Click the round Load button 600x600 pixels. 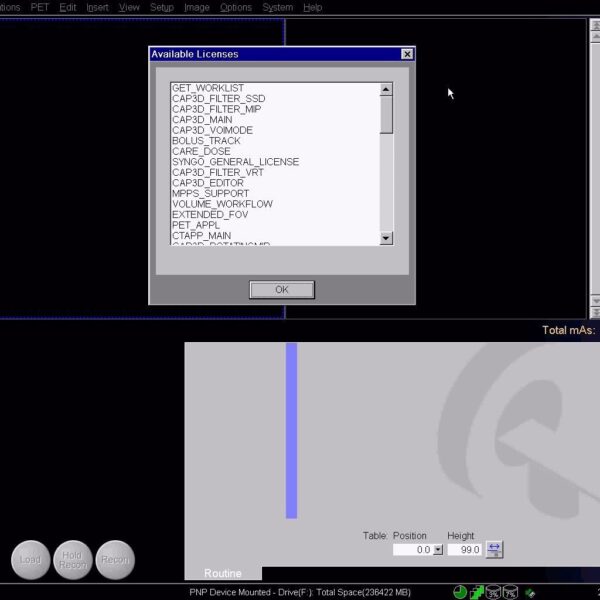click(31, 559)
